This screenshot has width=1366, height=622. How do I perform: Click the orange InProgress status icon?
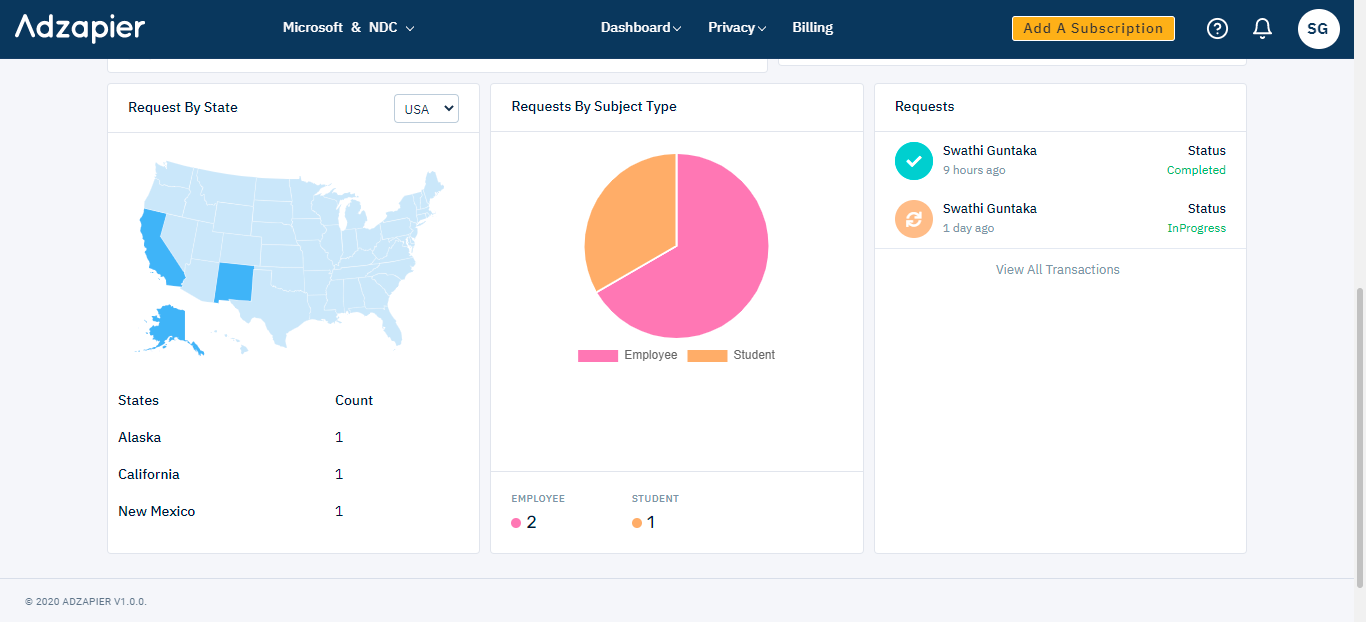click(913, 219)
